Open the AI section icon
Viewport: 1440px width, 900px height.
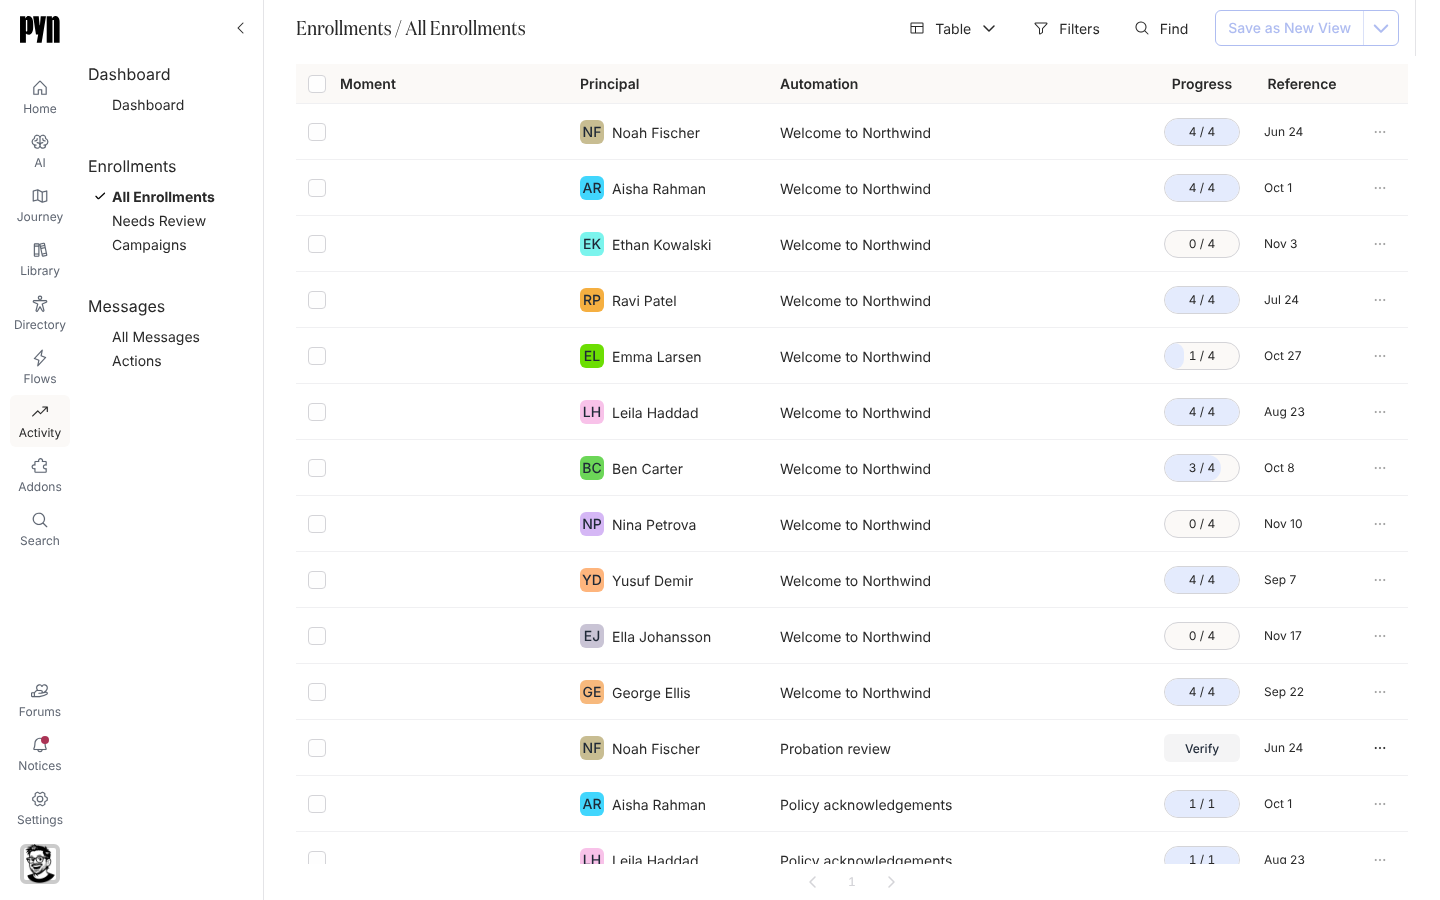point(40,151)
